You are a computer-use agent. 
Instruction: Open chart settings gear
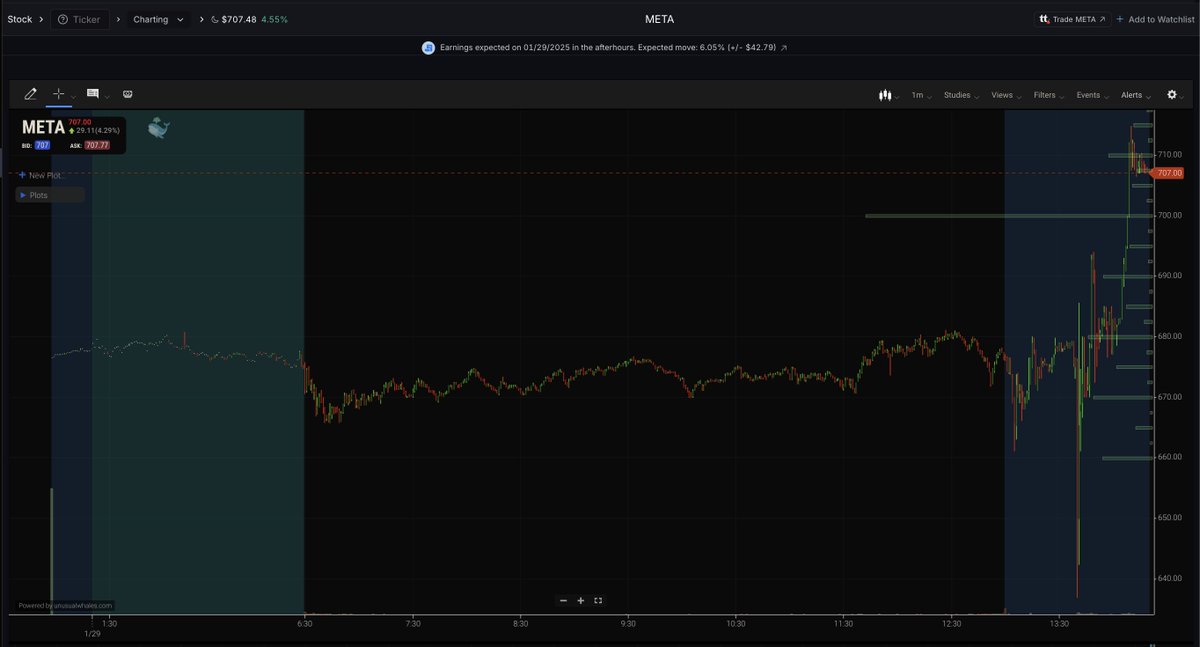1174,95
